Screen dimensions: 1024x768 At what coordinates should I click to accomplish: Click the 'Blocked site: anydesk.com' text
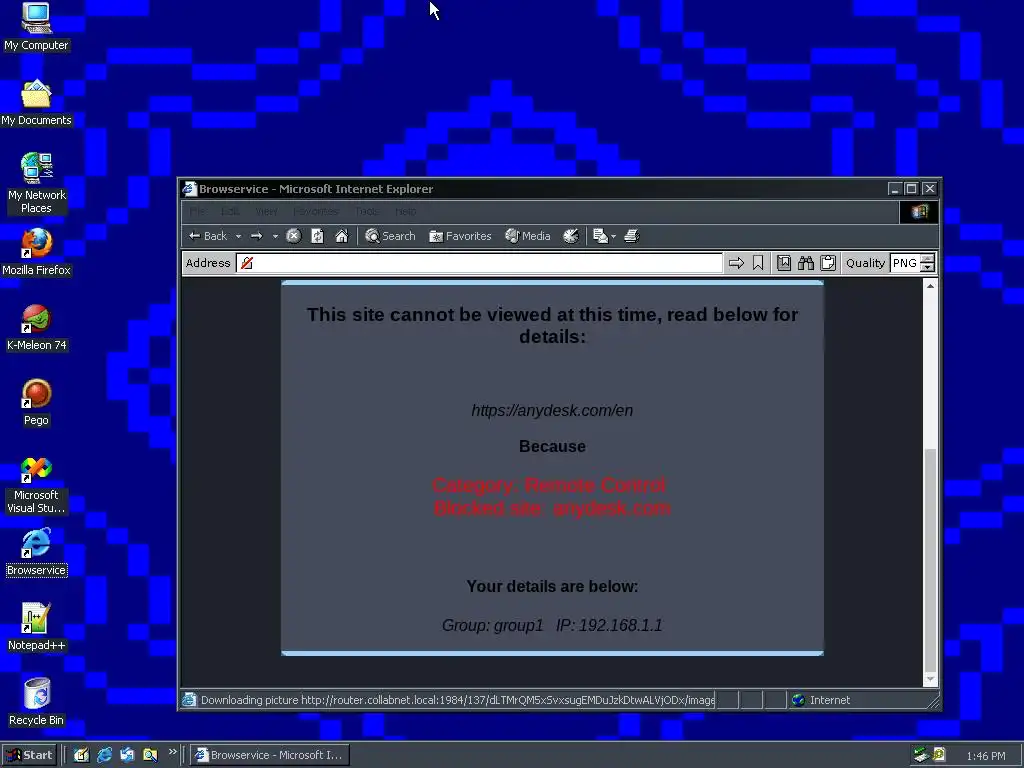552,508
